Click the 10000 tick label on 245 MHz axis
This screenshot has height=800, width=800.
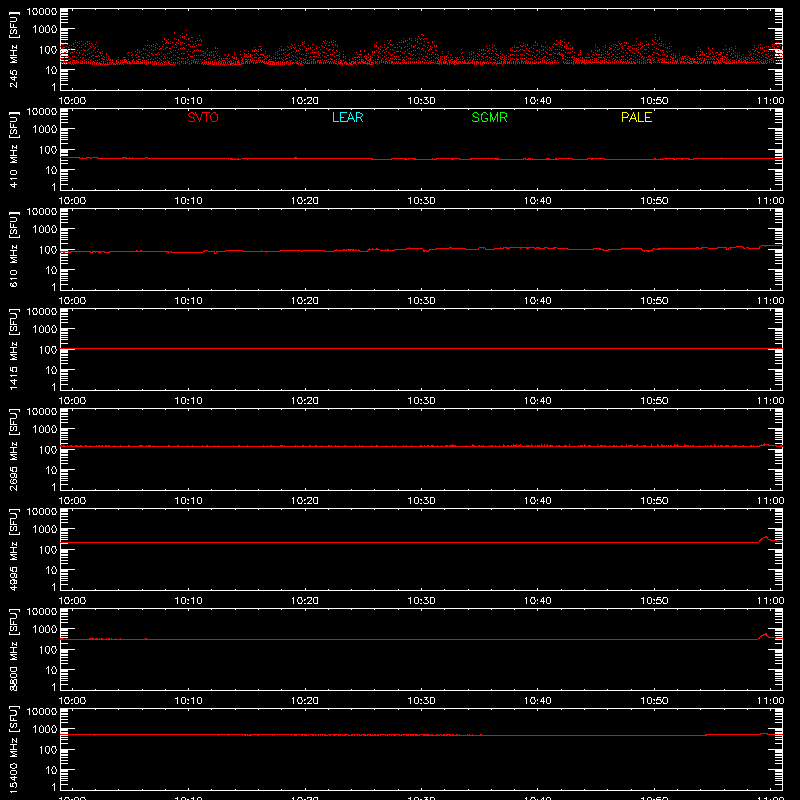(x=42, y=12)
